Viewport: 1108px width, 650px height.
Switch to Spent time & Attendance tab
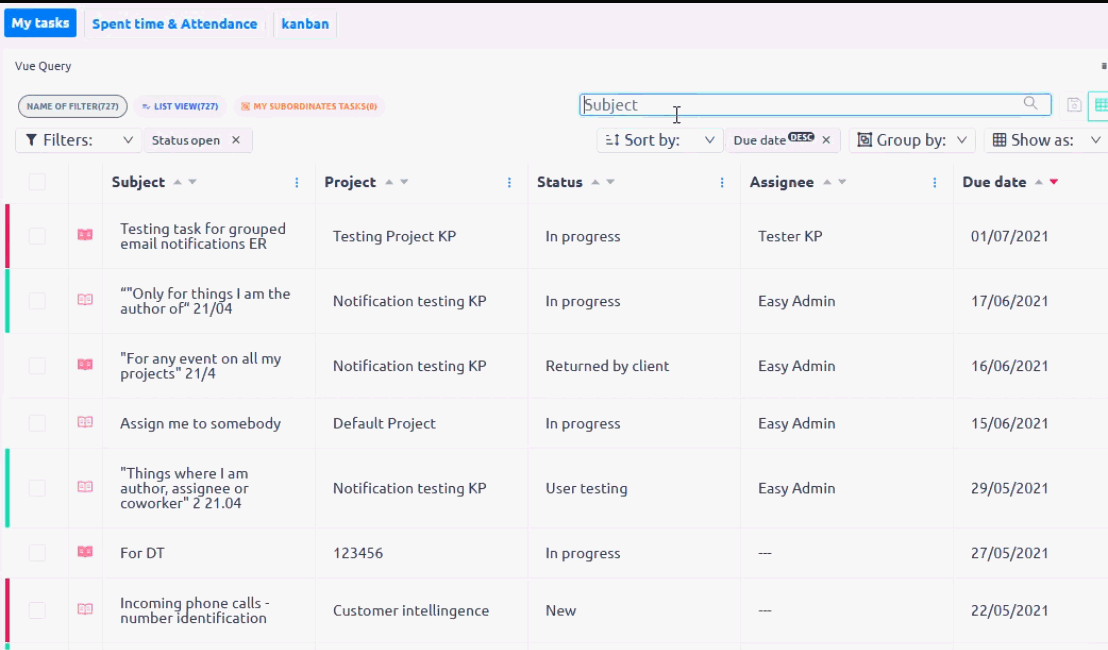coord(175,24)
